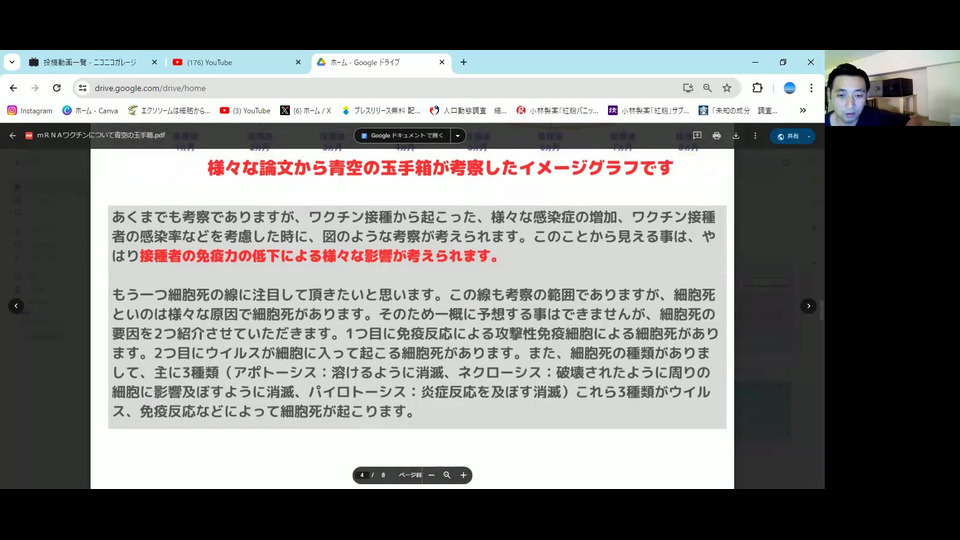The image size is (960, 540).
Task: Show more bookmarks with the double chevron
Action: (803, 111)
